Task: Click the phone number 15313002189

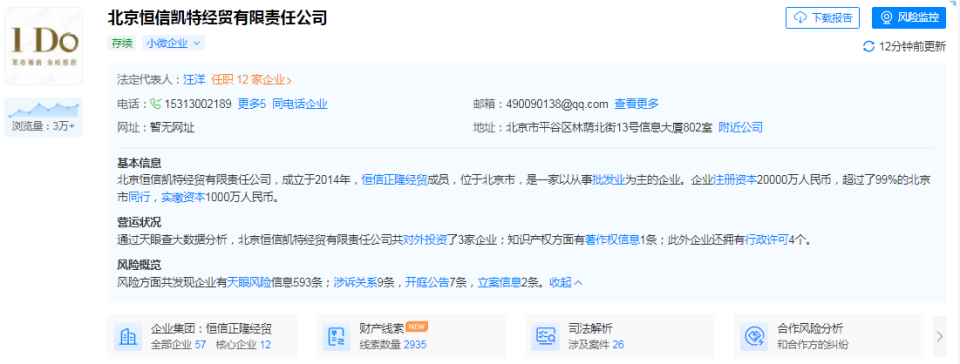Action: pyautogui.click(x=198, y=104)
